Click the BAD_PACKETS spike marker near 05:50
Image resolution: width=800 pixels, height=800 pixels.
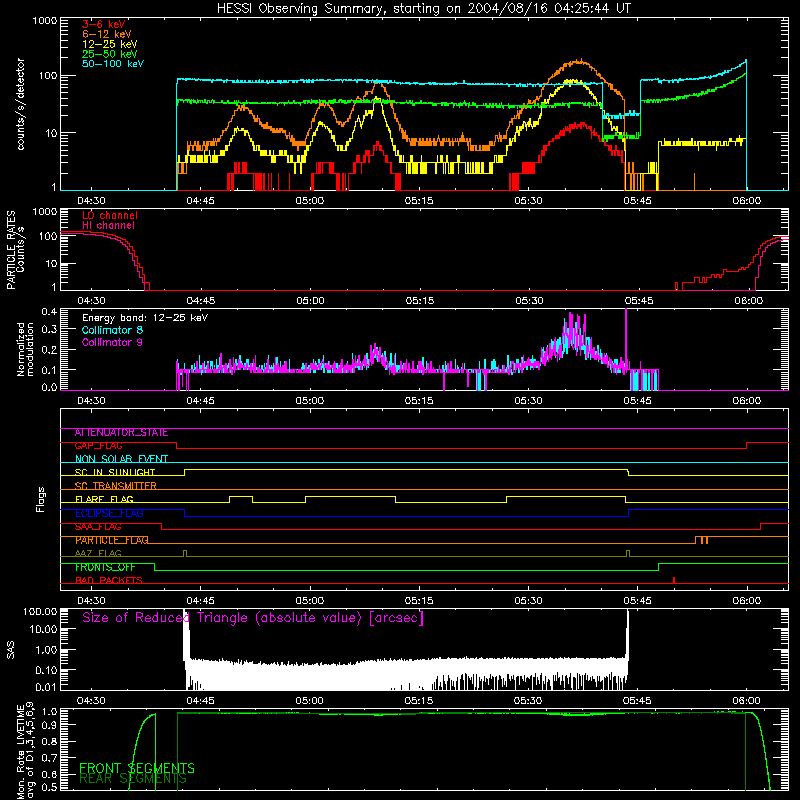coord(674,580)
